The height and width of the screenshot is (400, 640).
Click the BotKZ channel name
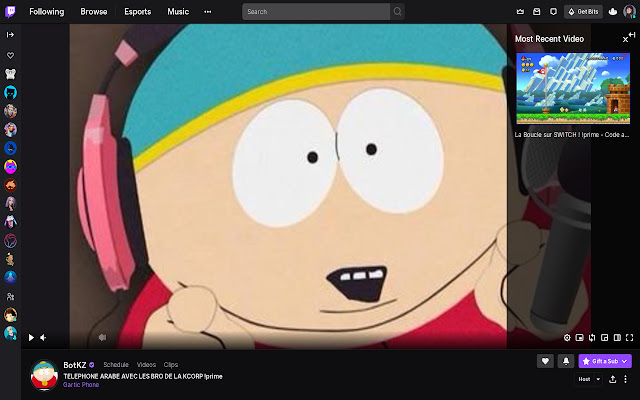pos(75,365)
